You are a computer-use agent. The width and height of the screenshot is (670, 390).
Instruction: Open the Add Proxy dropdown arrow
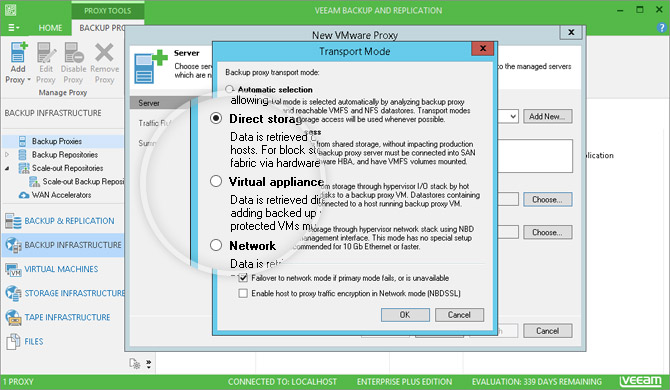pyautogui.click(x=29, y=80)
